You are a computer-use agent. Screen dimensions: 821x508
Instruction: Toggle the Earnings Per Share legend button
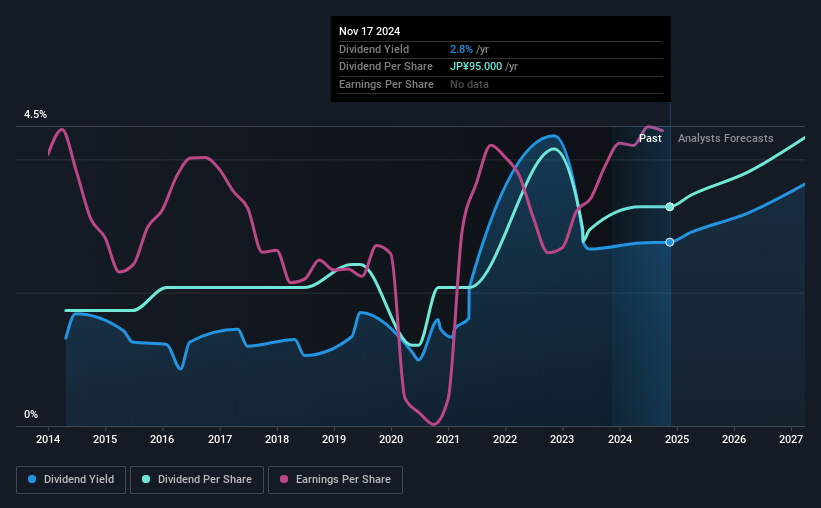(x=335, y=480)
